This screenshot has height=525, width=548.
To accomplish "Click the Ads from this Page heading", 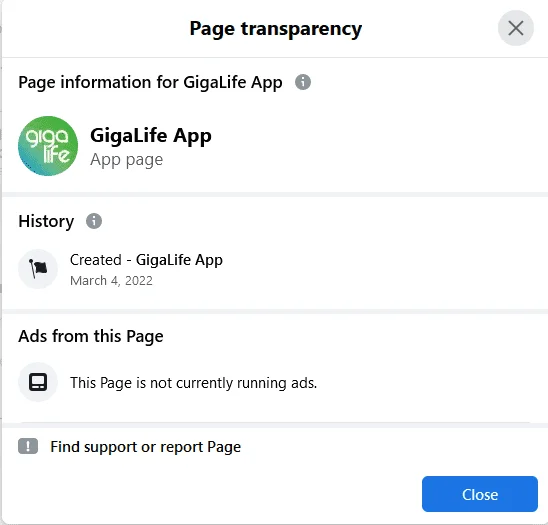I will (91, 336).
